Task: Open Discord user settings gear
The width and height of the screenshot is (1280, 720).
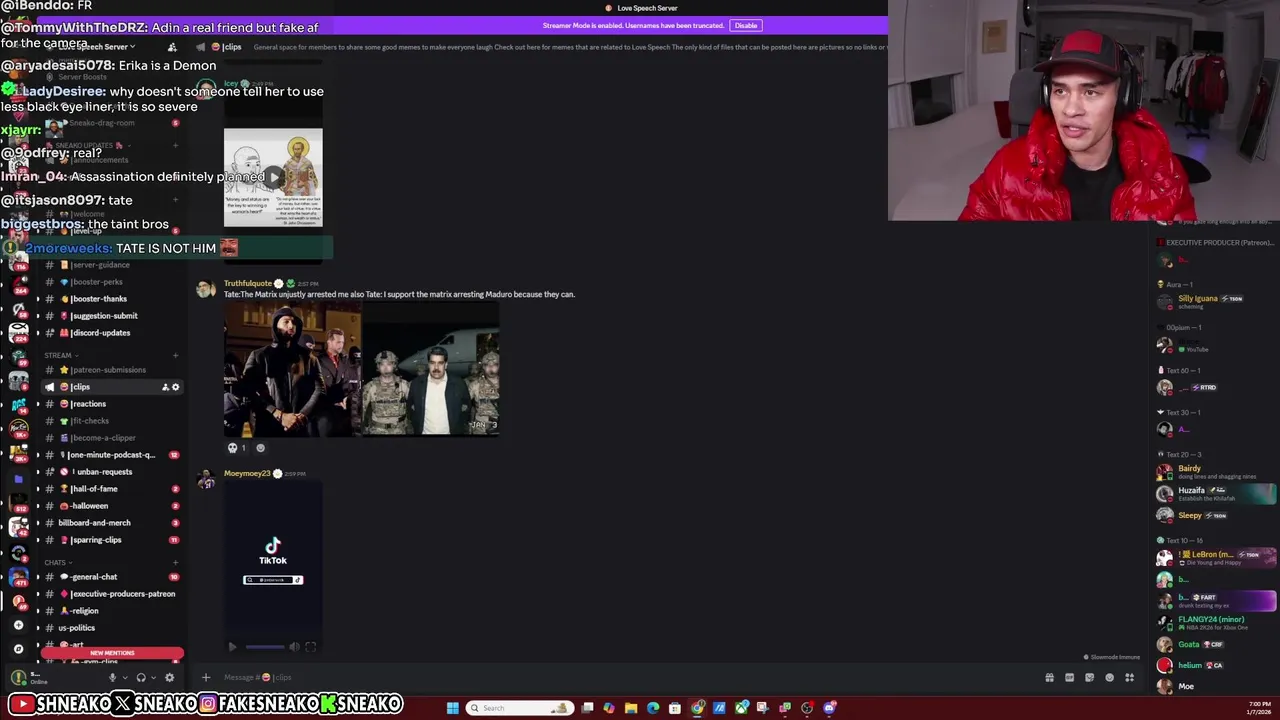Action: tap(169, 677)
